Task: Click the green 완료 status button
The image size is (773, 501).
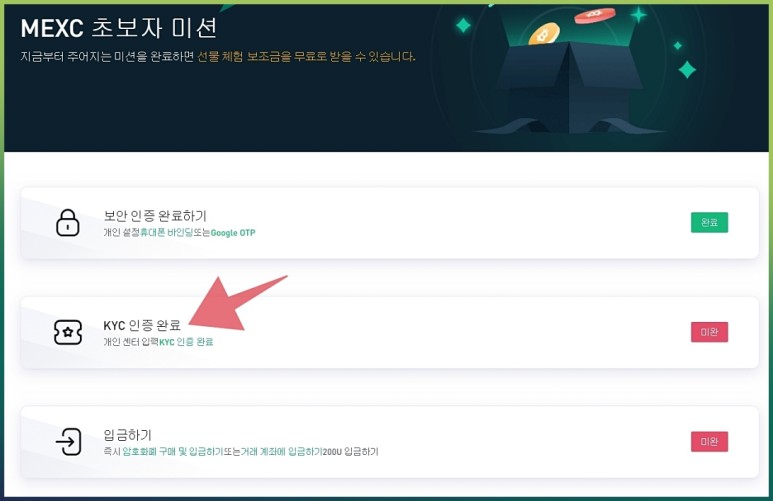Action: pyautogui.click(x=709, y=222)
